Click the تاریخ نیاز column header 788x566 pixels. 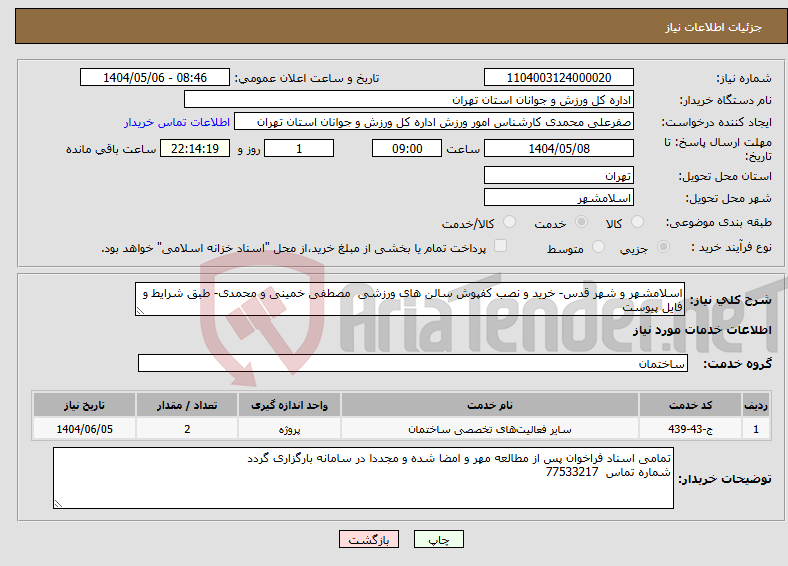tap(84, 405)
